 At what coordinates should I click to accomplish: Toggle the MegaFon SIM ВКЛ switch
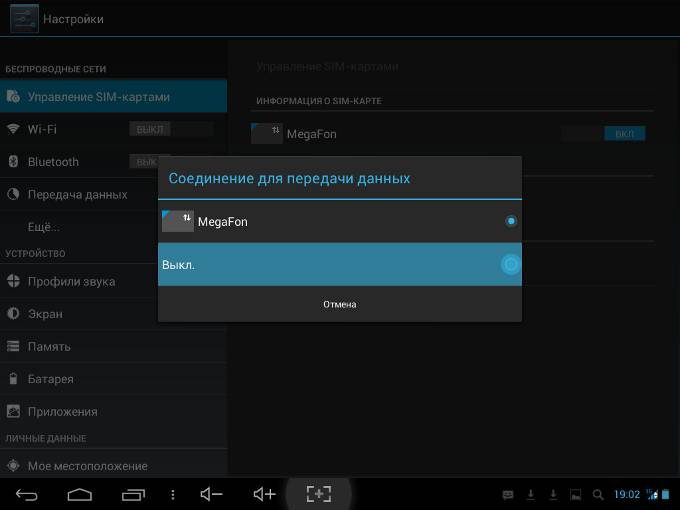[603, 133]
